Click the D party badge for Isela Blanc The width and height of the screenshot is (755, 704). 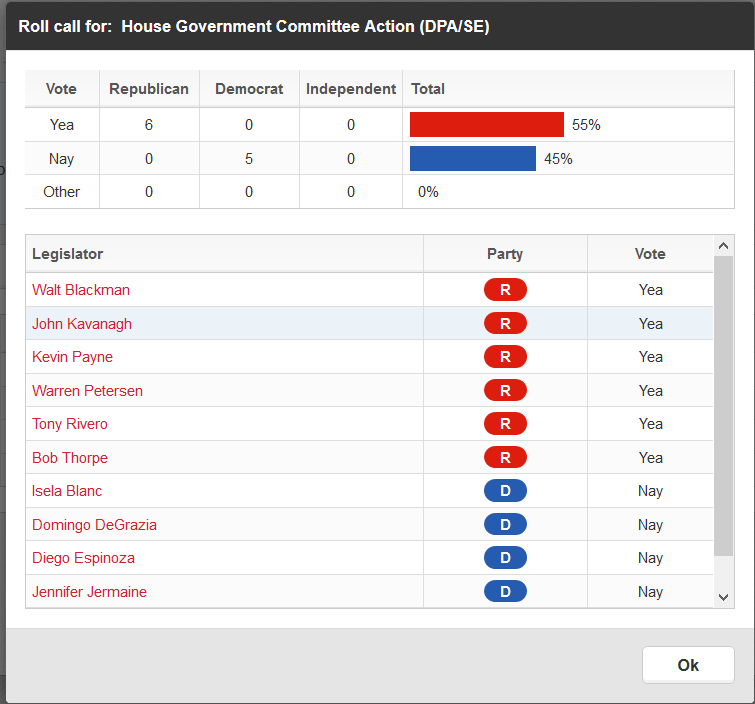pos(505,491)
